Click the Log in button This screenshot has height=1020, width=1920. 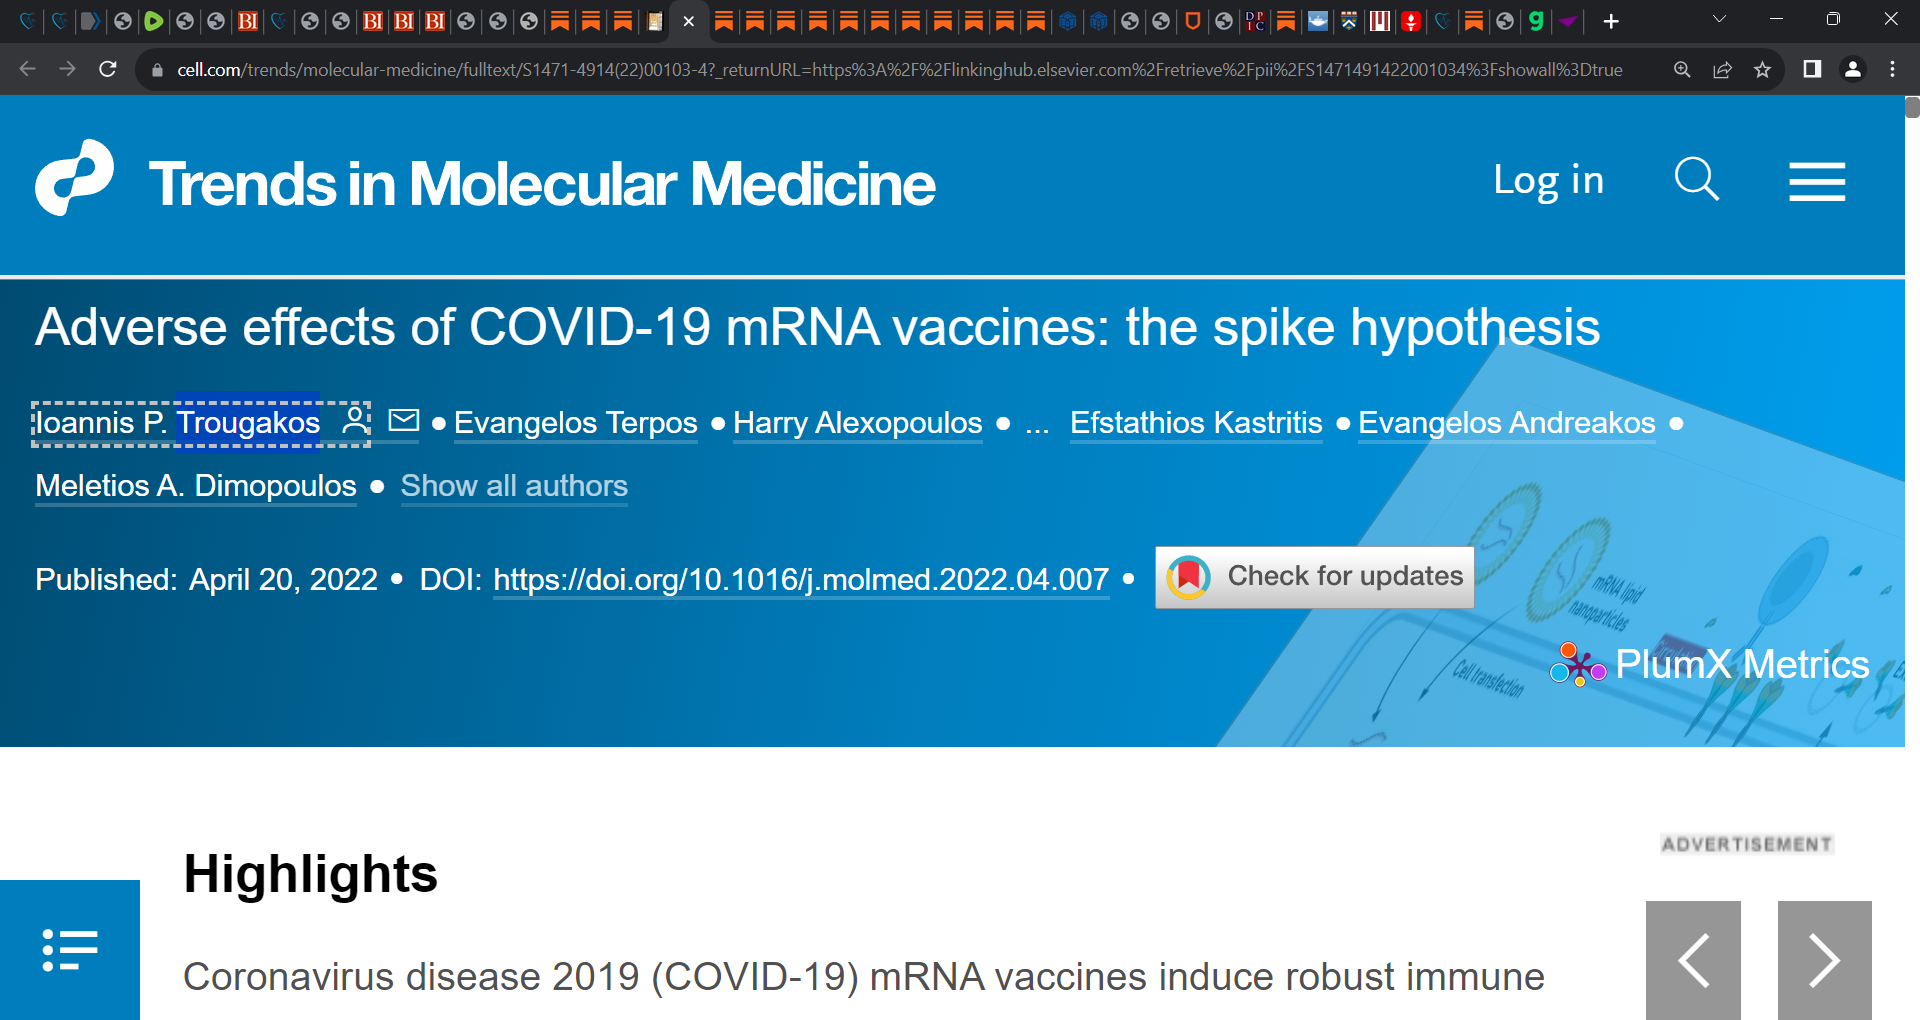tap(1548, 180)
